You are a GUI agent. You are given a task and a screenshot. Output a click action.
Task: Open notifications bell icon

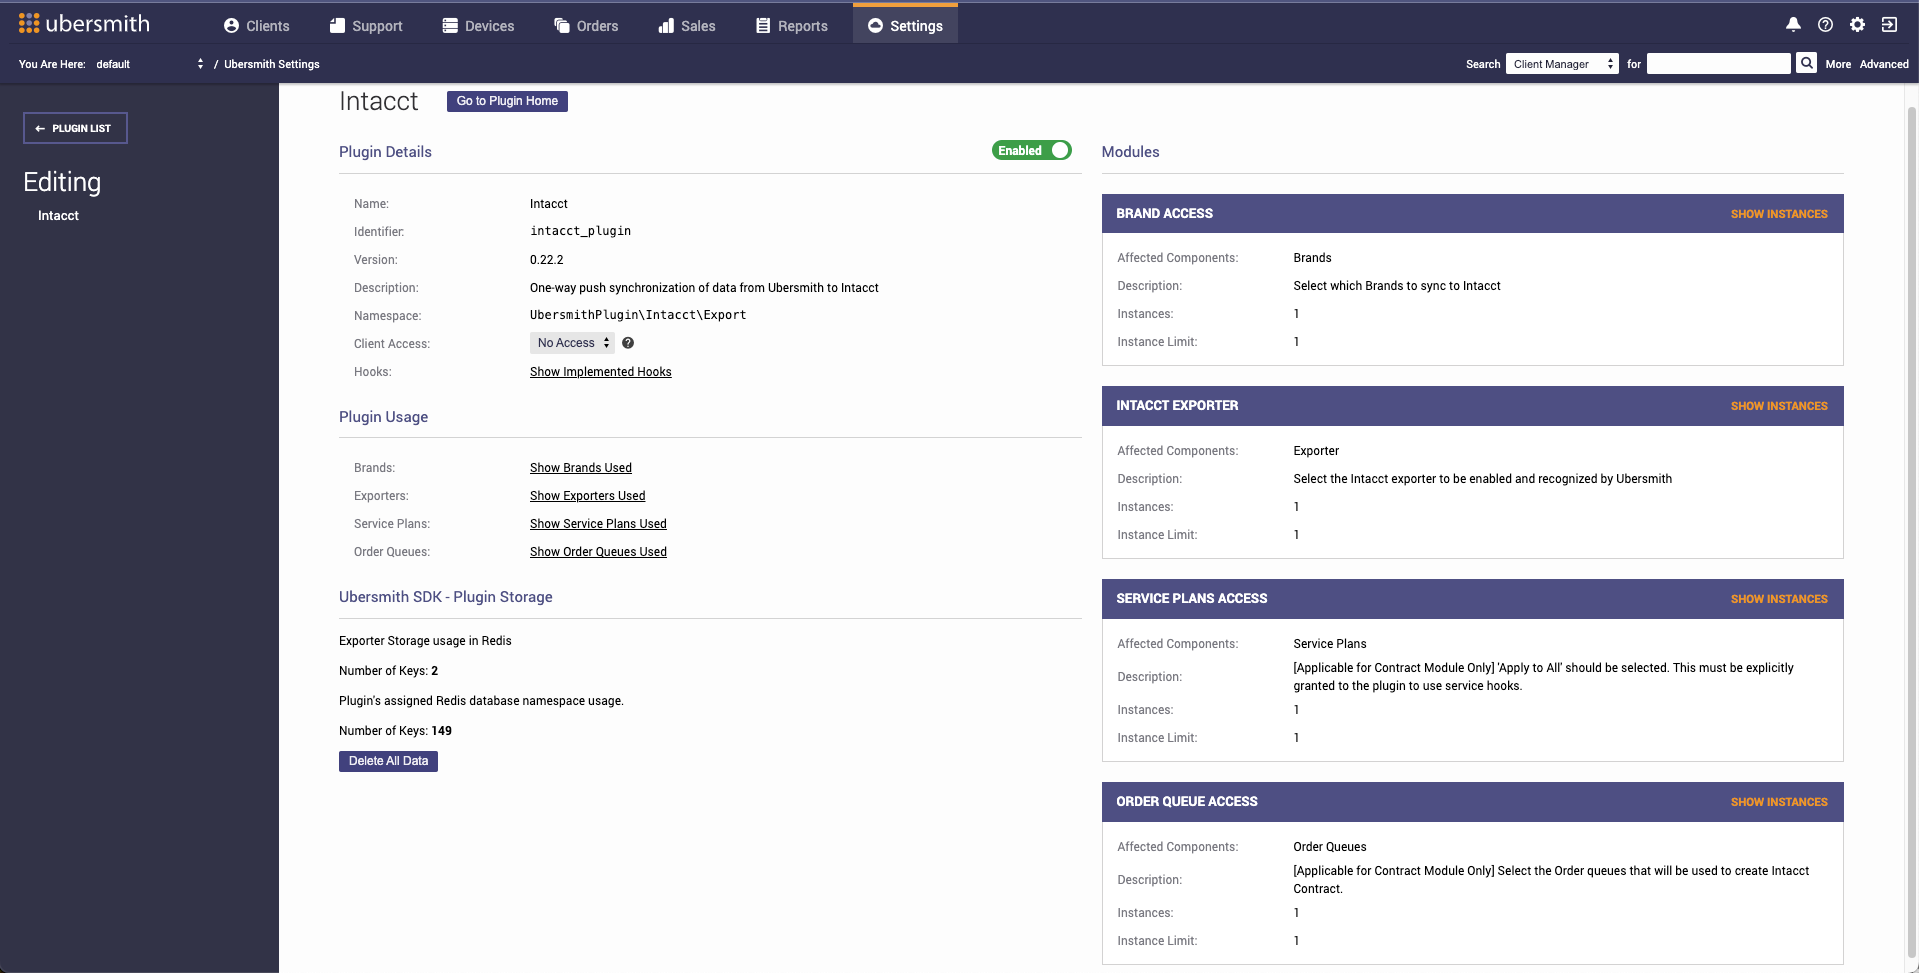[x=1793, y=24]
